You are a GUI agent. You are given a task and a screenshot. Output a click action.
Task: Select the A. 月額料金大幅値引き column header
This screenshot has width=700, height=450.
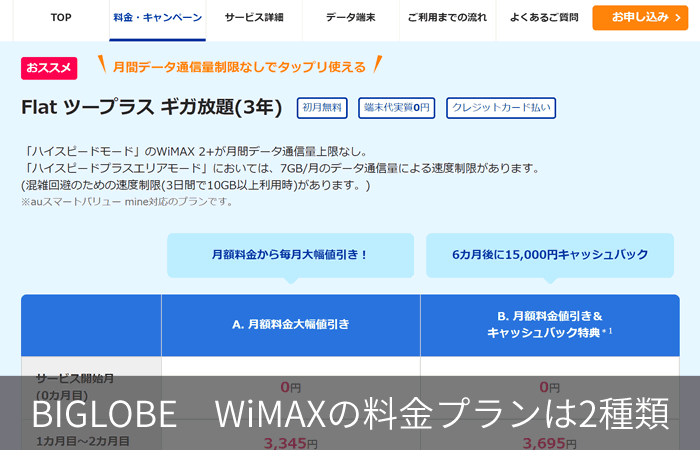pyautogui.click(x=291, y=325)
